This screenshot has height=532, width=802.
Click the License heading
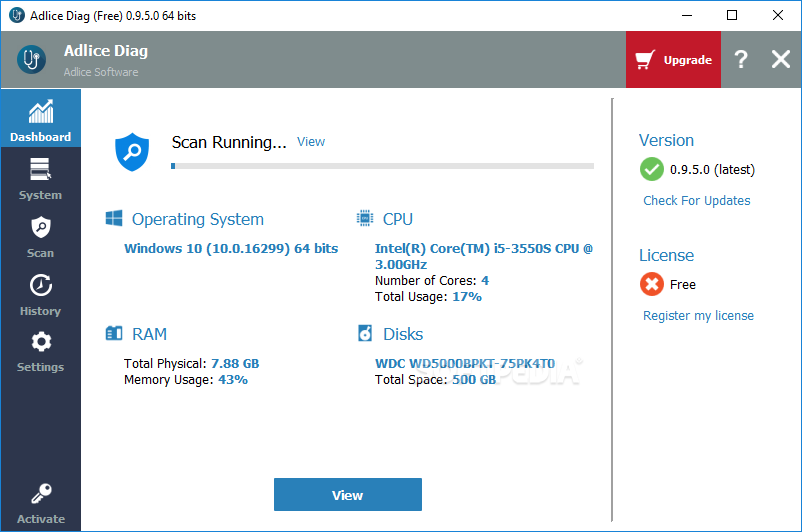click(666, 255)
